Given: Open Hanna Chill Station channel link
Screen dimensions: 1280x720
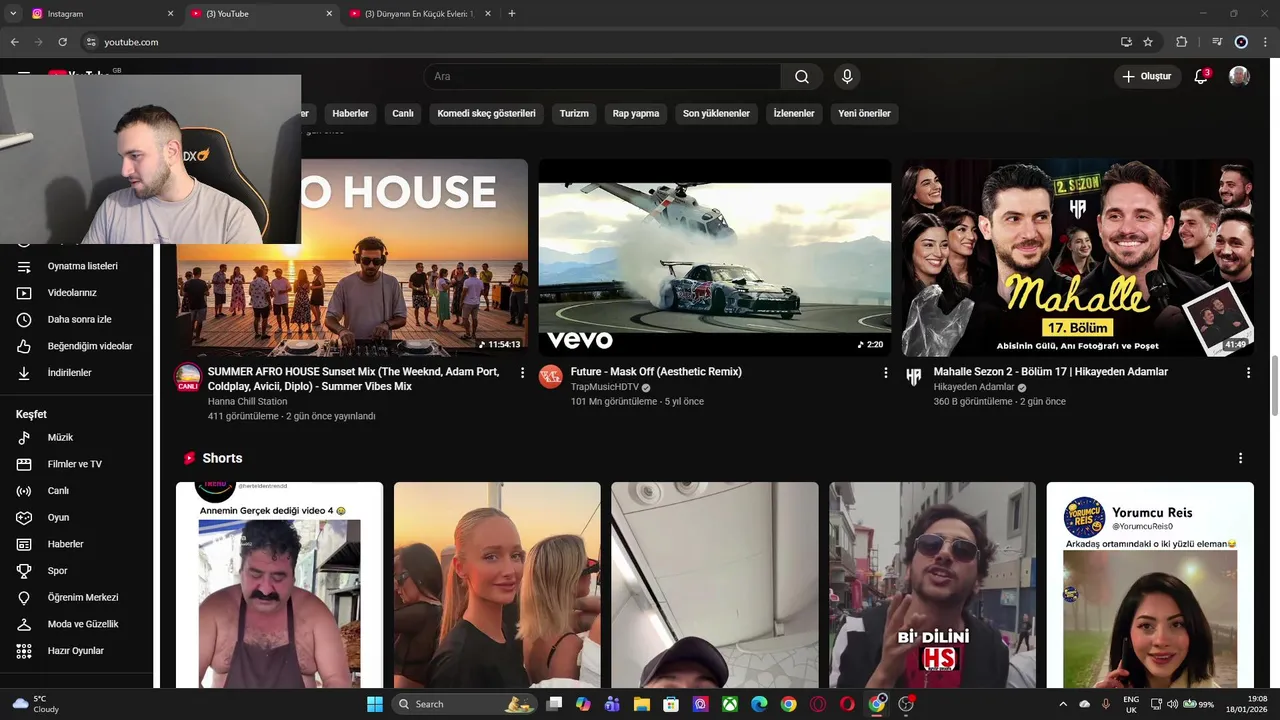Looking at the screenshot, I should [x=248, y=402].
